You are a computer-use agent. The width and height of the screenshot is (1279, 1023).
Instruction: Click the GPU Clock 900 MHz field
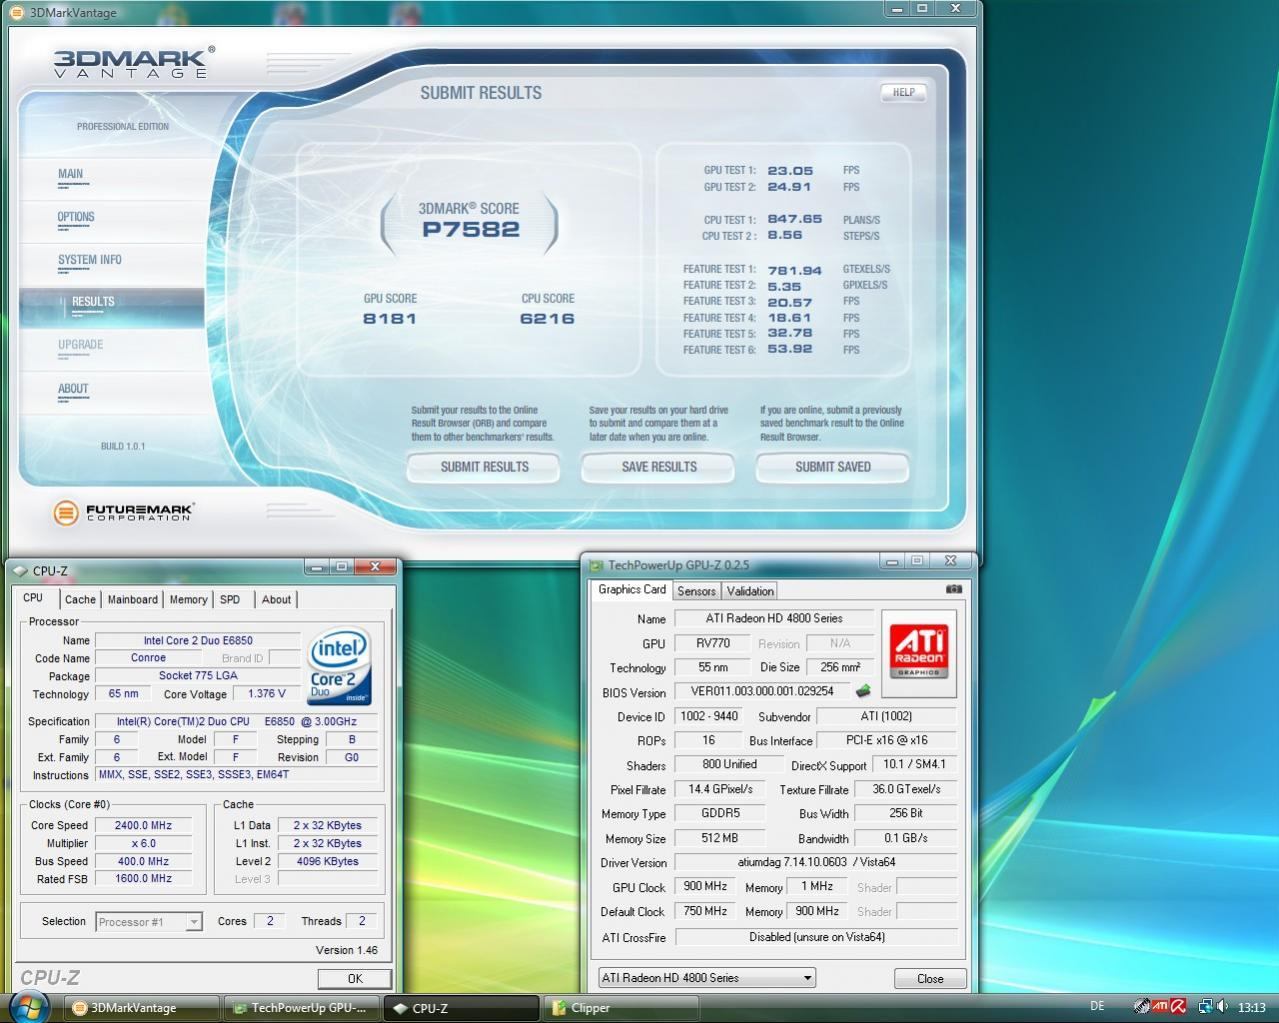[705, 886]
